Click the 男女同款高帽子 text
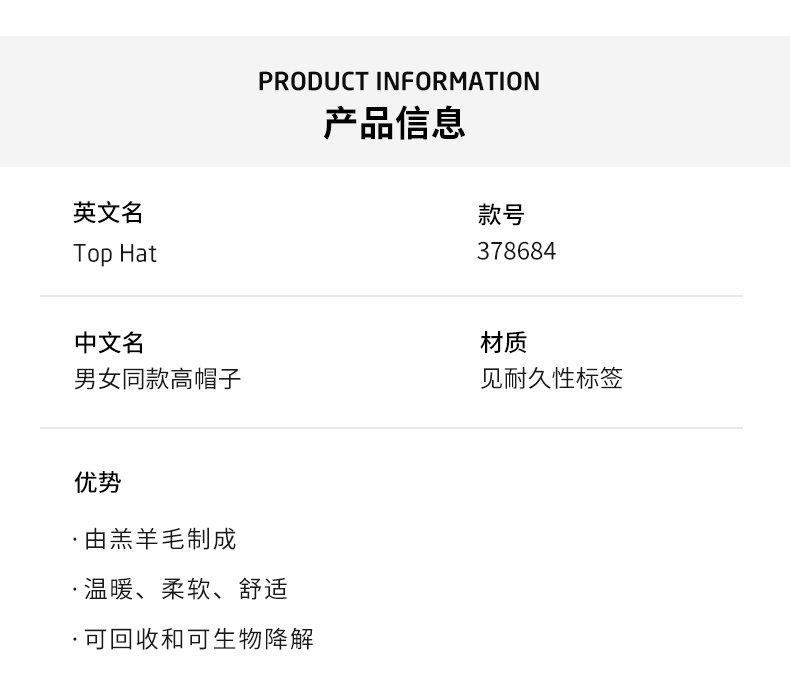 (x=157, y=379)
